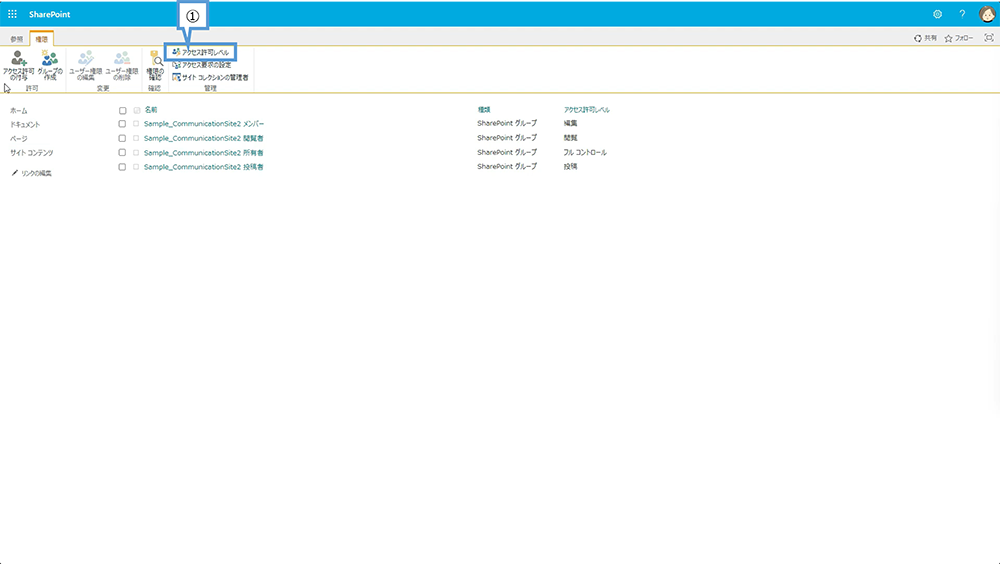Sort by the 種類 column header
The width and height of the screenshot is (1000, 564).
pos(484,110)
